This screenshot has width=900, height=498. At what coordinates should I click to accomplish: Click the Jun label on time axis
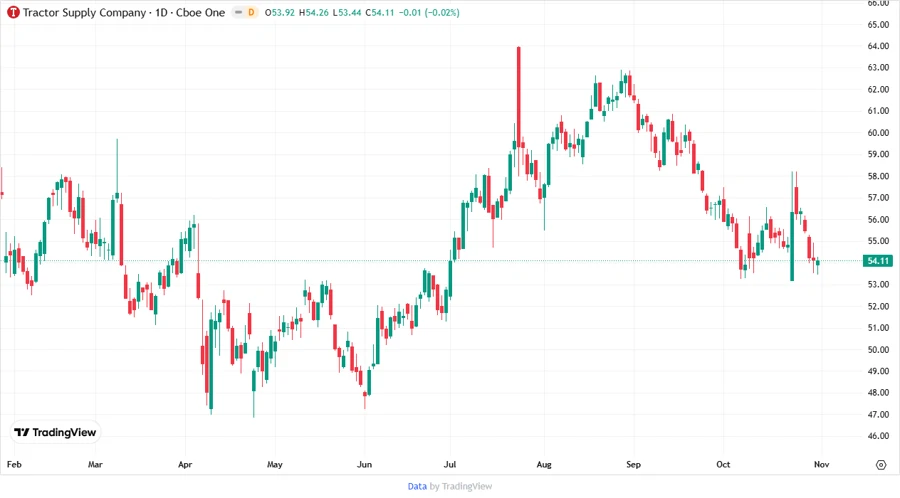[x=364, y=464]
